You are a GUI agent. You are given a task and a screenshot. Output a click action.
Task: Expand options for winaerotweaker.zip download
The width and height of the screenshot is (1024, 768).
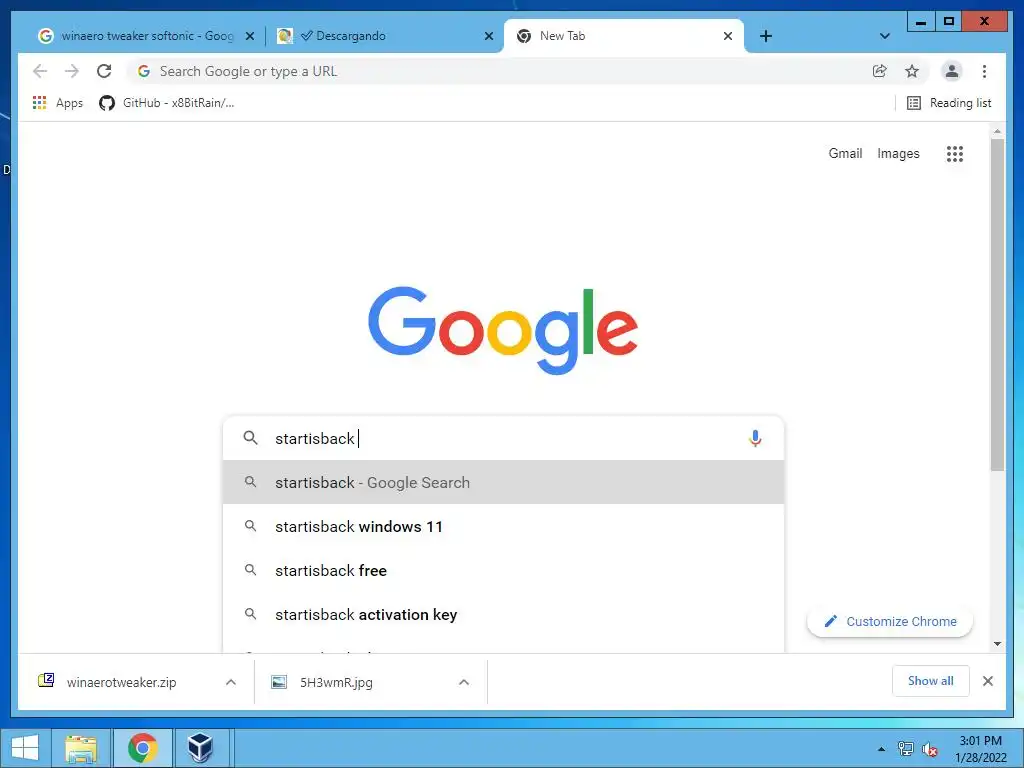click(x=231, y=682)
